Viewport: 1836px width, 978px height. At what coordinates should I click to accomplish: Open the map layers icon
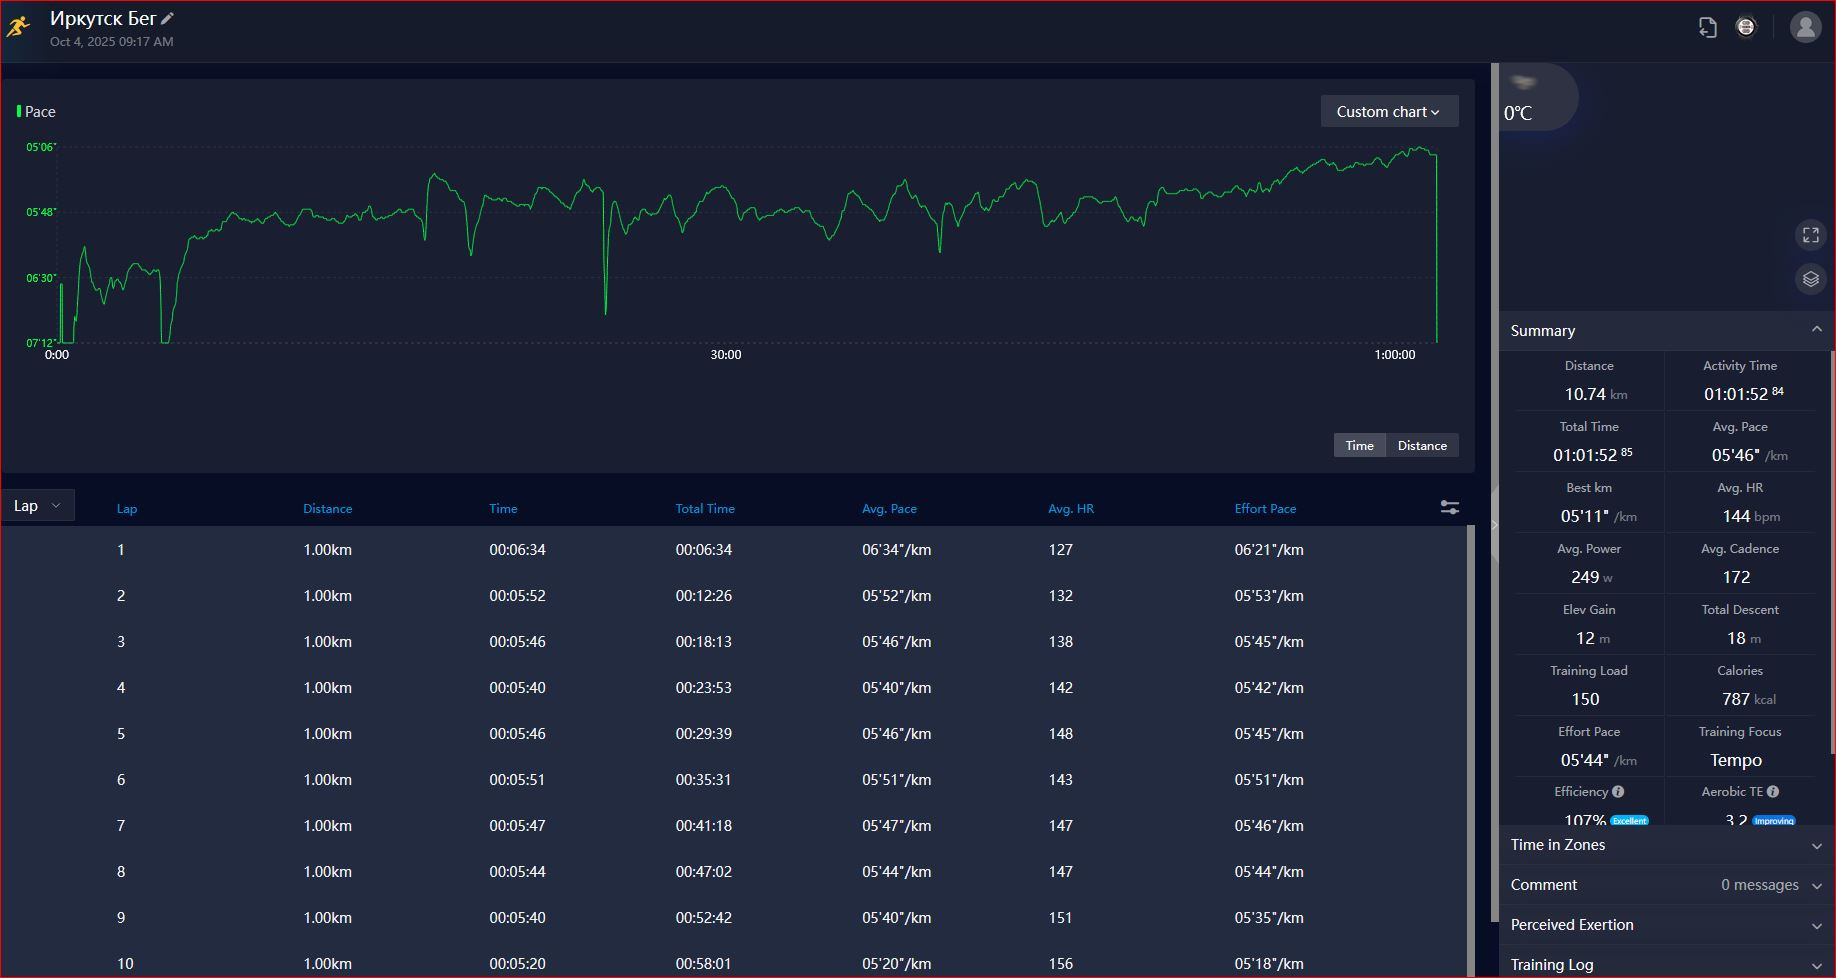[x=1811, y=279]
